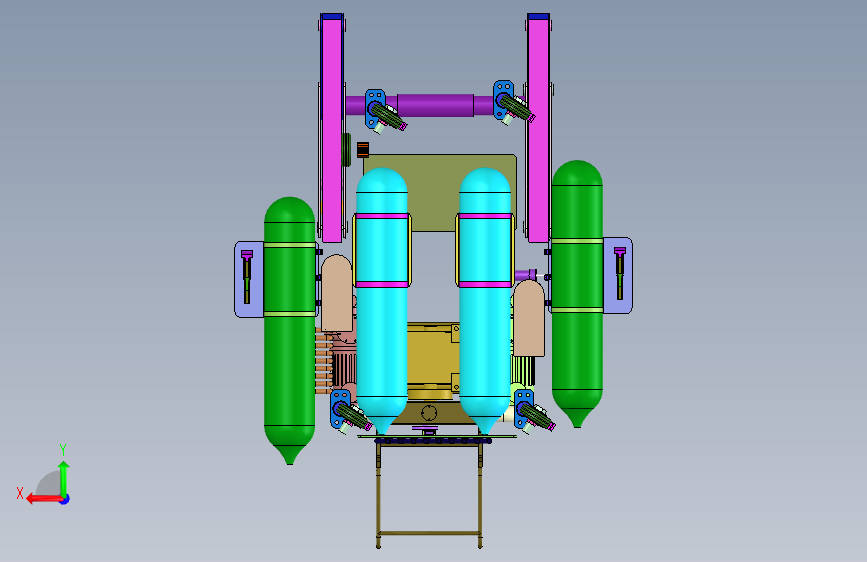Screen dimensions: 867x562
Task: Click the copper radiator fins on the left
Action: tap(324, 361)
